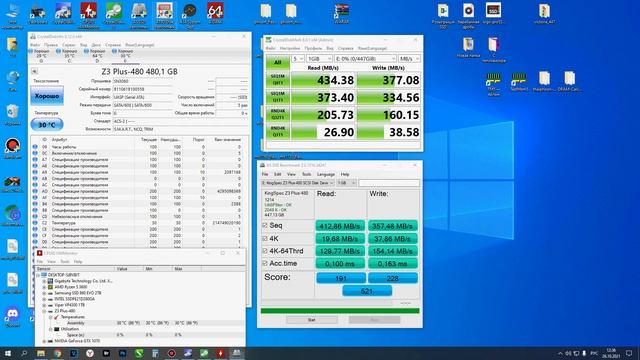The width and height of the screenshot is (640, 360).
Task: Open the E: 0% drive dropdown in CrystalDiskMark
Action: click(365, 59)
